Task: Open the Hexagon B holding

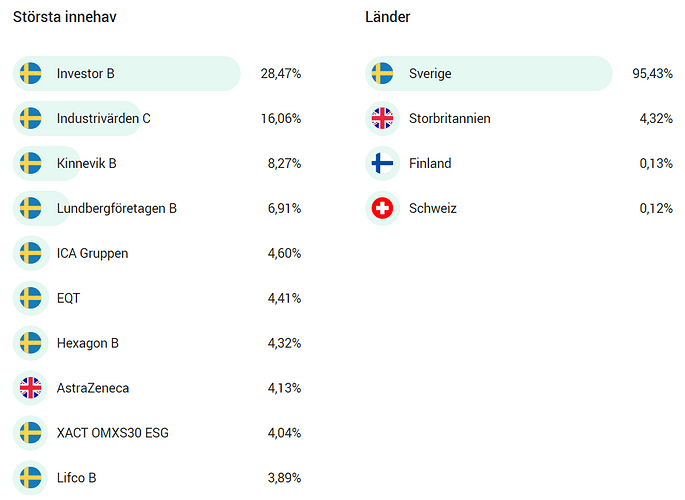Action: click(88, 343)
